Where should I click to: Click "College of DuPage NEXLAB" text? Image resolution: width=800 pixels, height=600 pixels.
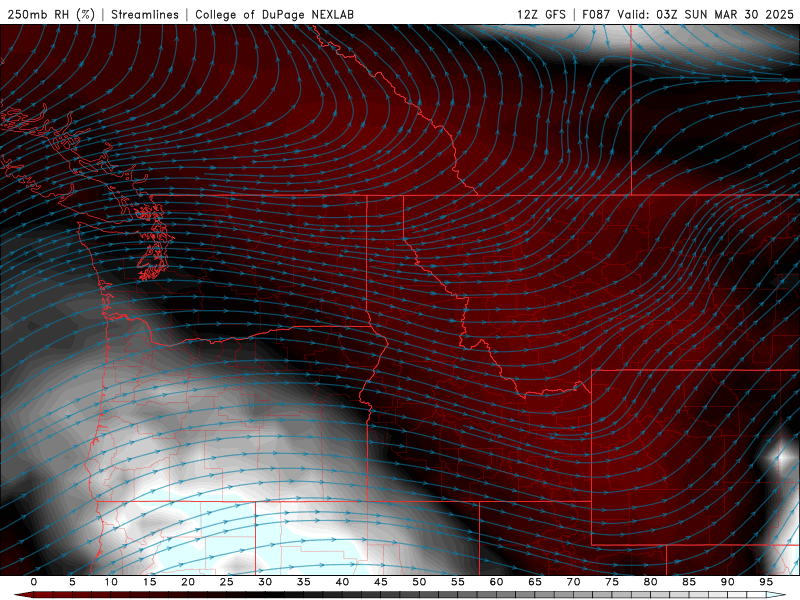coord(274,14)
